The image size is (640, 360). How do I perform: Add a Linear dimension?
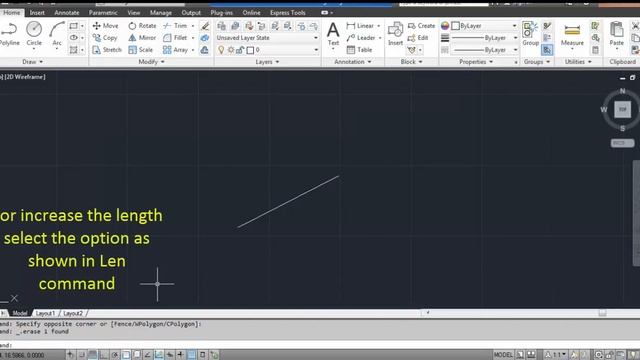point(360,26)
